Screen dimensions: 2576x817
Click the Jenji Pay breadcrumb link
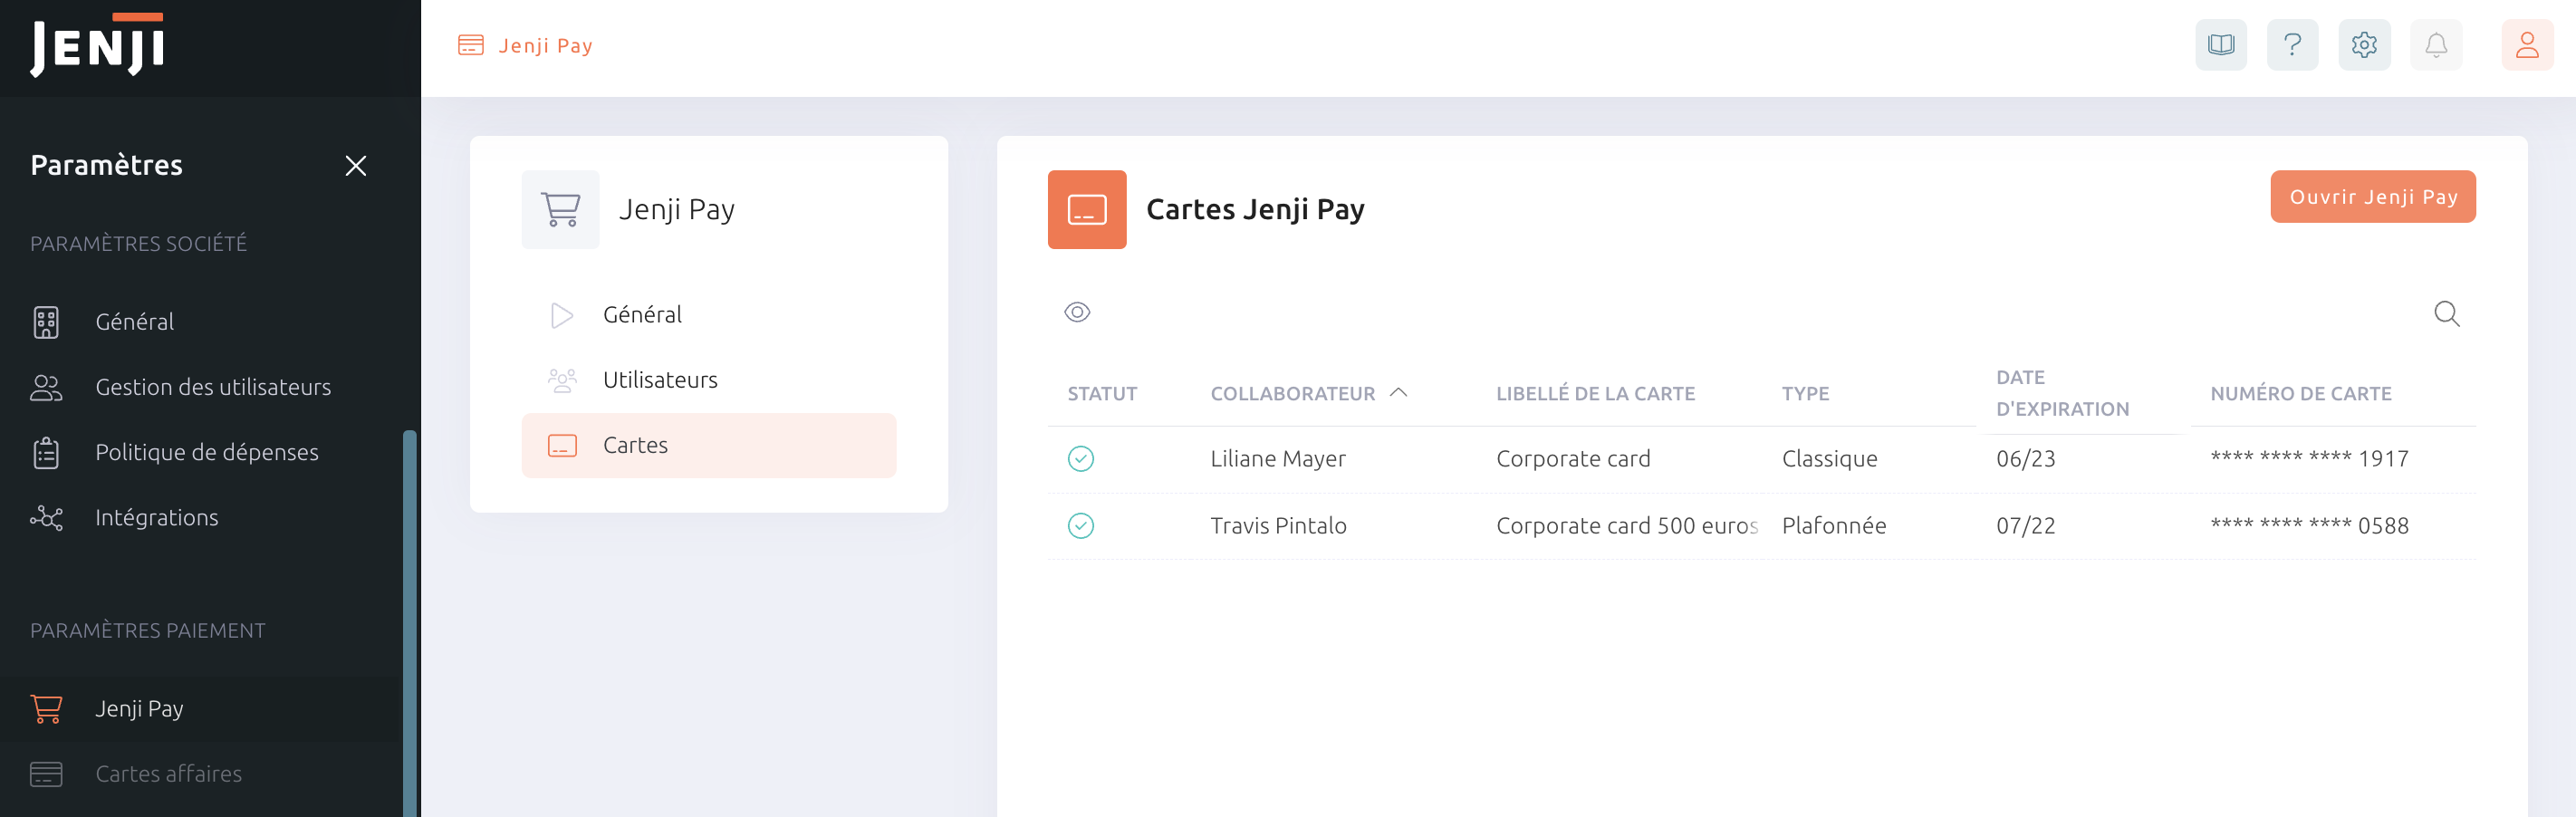pyautogui.click(x=545, y=46)
